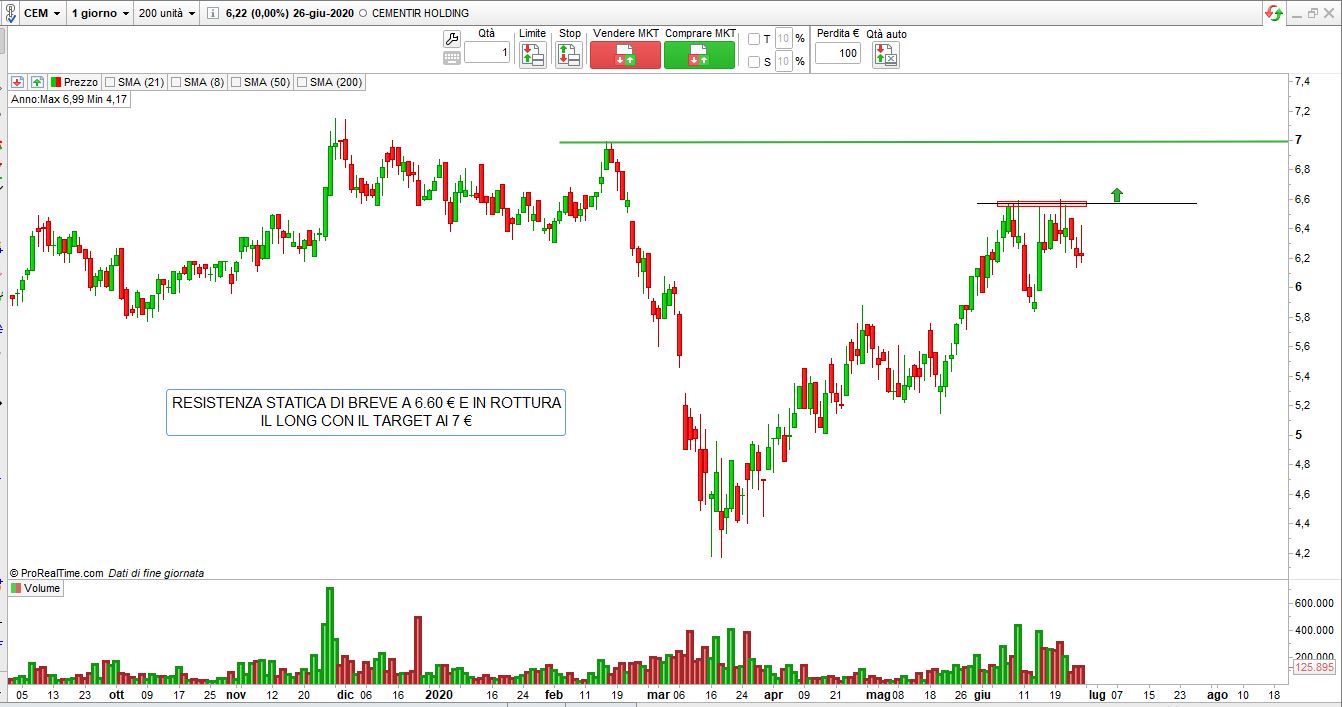Enable the SMA (21) indicator checkbox

tap(109, 82)
